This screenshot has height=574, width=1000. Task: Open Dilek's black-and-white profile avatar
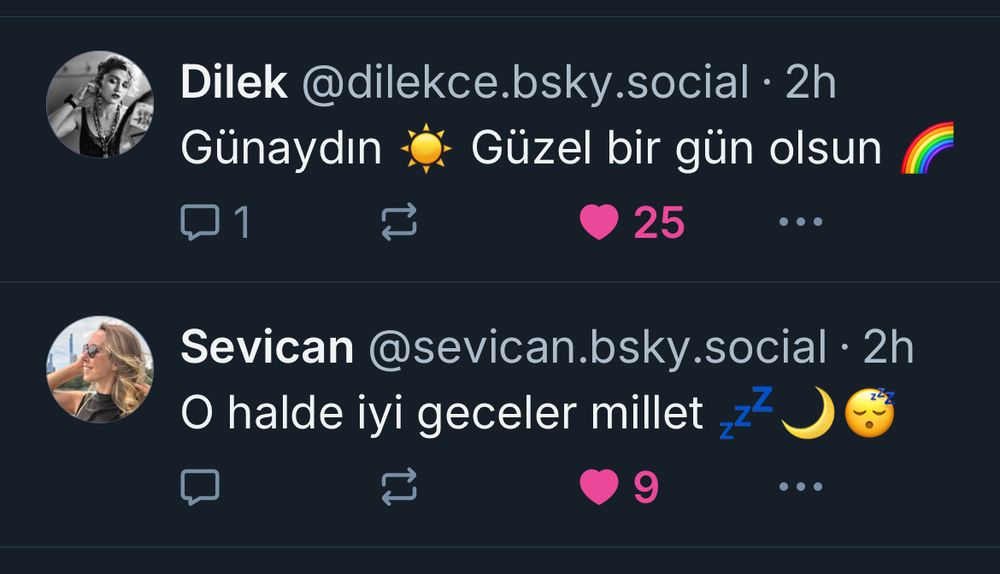(100, 104)
